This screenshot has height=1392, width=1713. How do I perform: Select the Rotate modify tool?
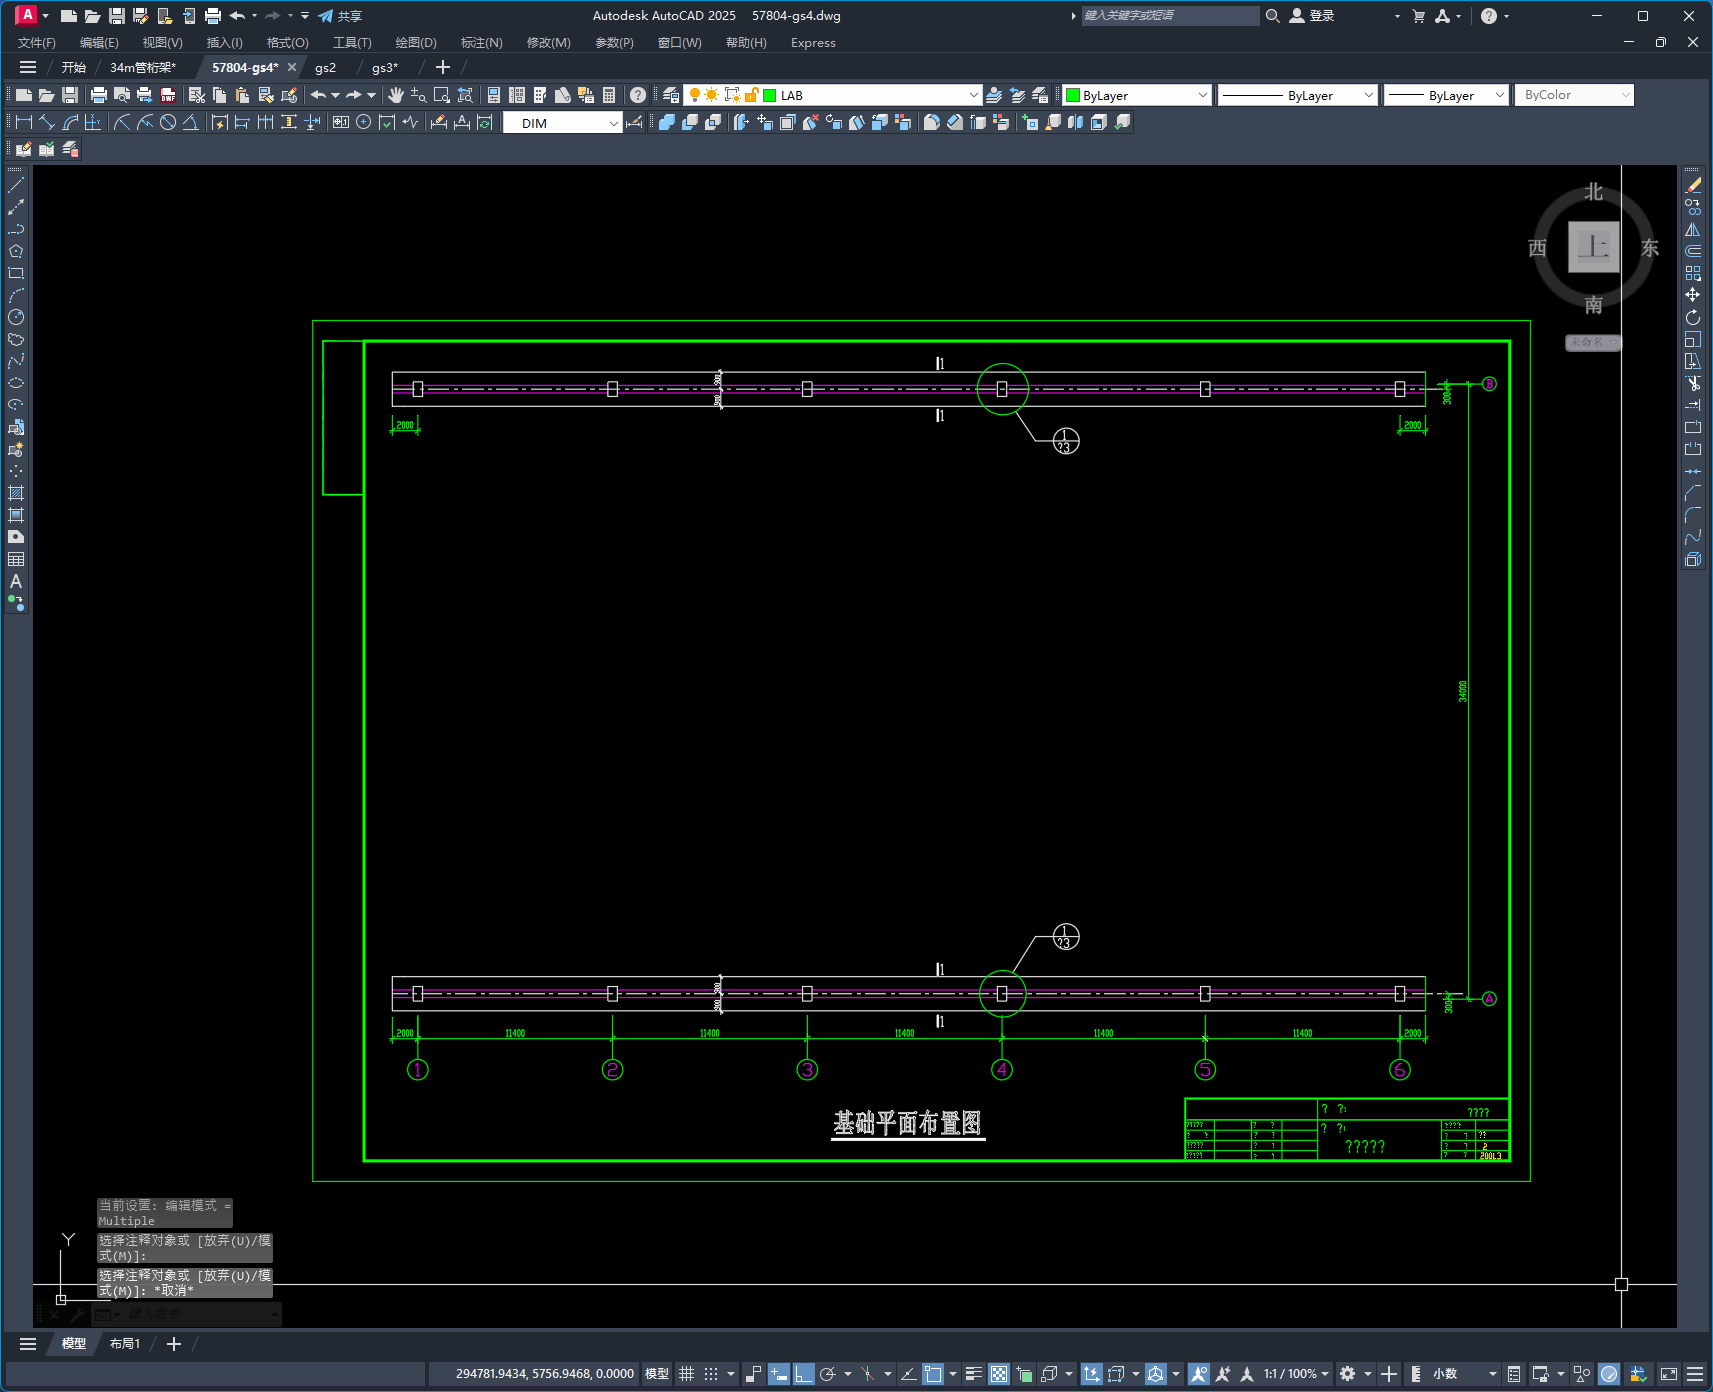1693,317
